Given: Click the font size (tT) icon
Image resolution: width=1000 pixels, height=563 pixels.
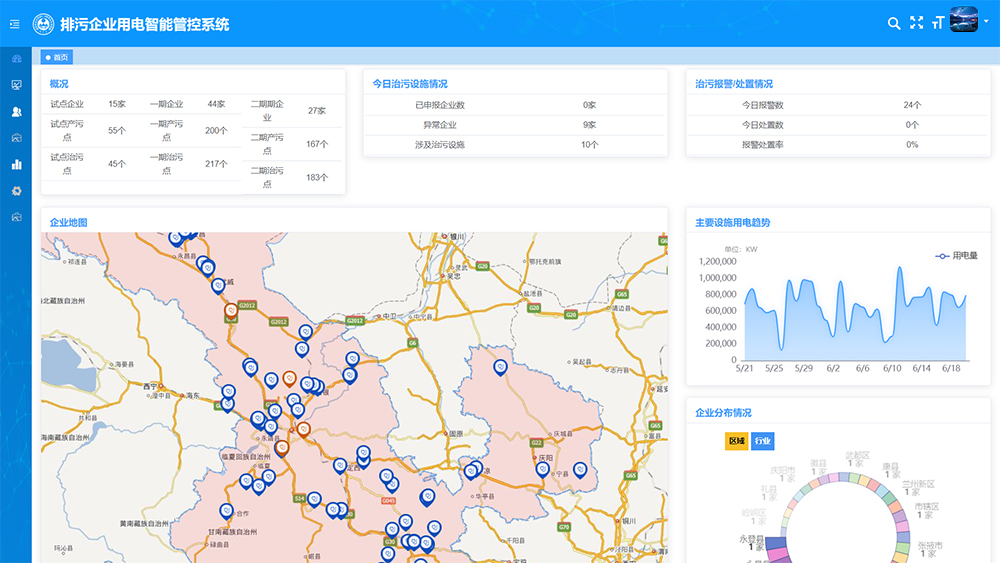Looking at the screenshot, I should click(x=937, y=23).
